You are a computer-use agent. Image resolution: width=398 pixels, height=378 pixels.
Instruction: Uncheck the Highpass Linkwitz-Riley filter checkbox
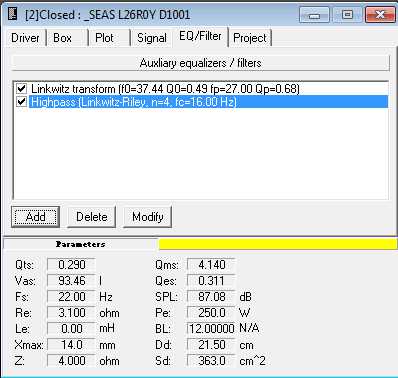pos(22,101)
